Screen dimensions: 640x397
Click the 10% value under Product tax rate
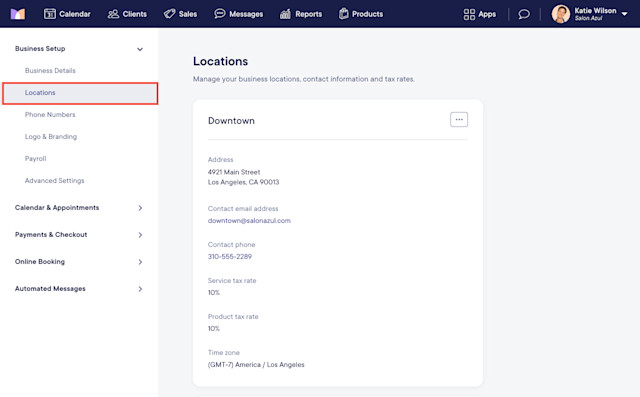coord(213,328)
